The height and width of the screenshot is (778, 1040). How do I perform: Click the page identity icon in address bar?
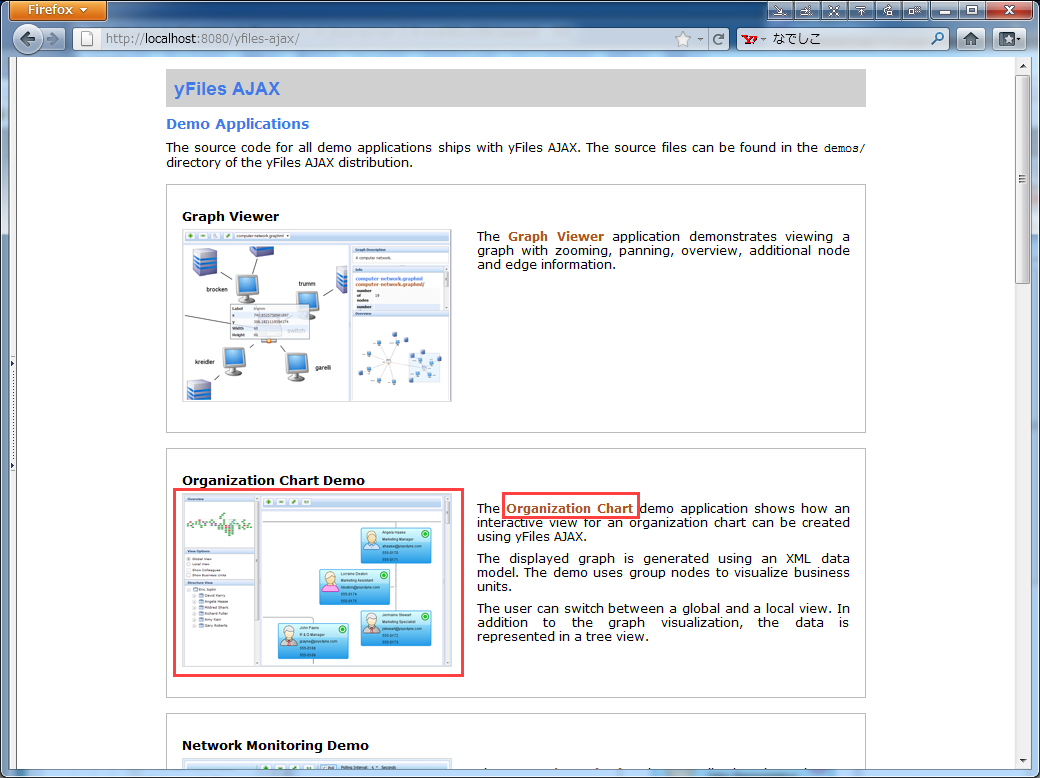[x=87, y=40]
